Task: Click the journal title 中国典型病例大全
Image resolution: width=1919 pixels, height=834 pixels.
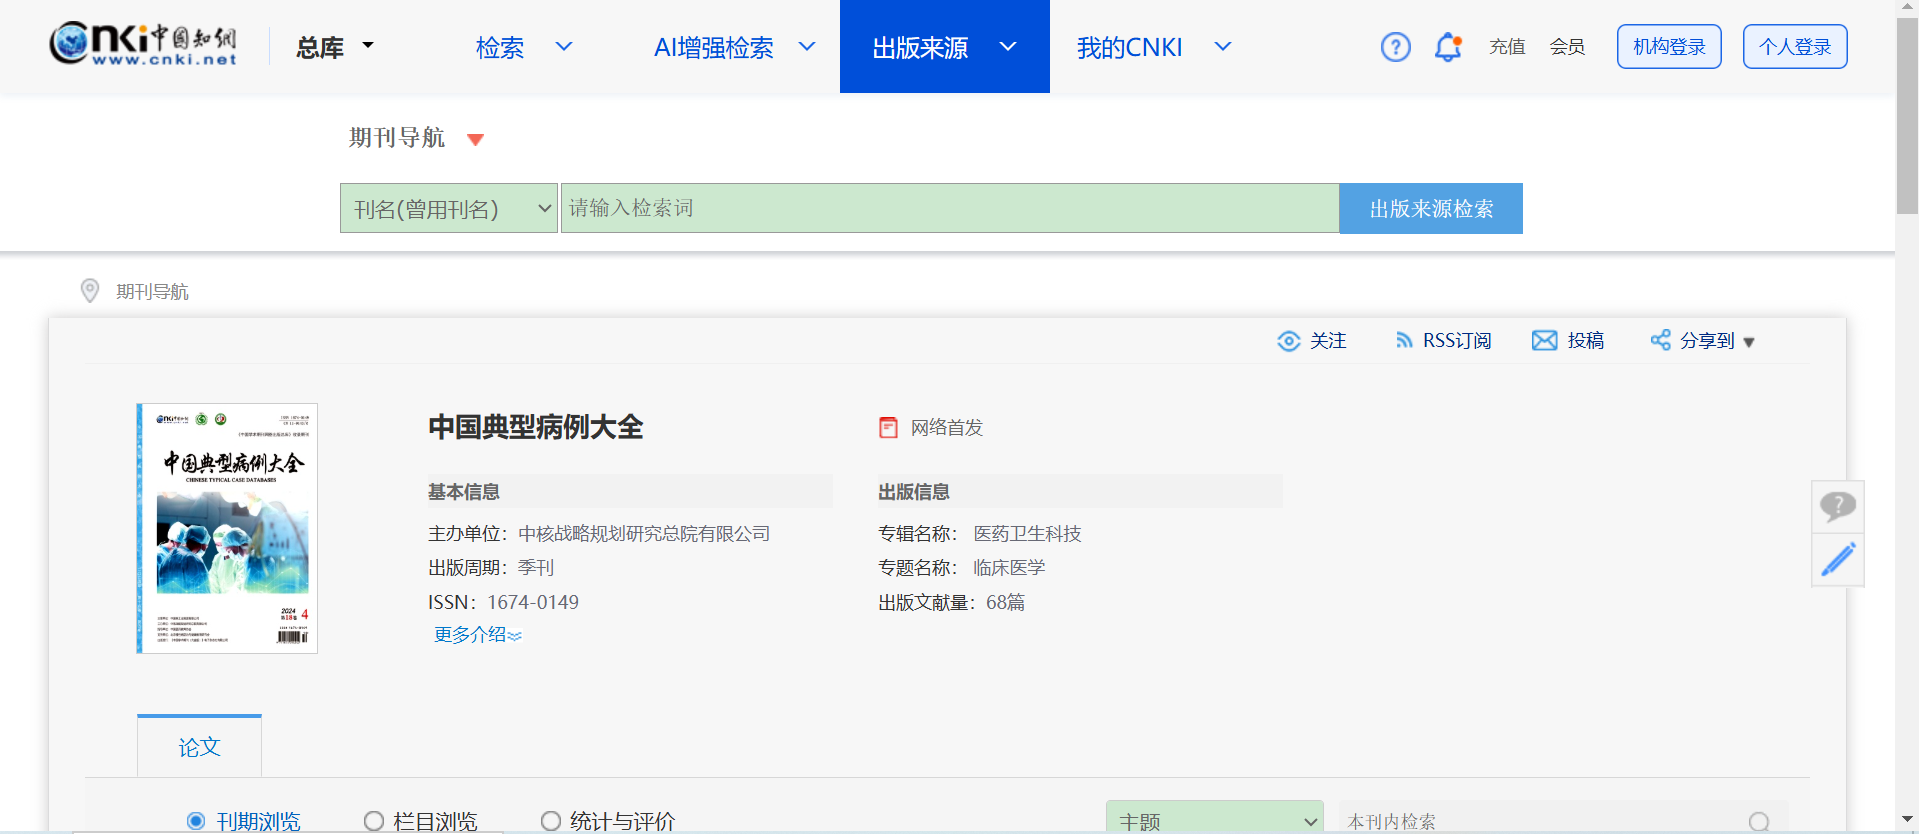Action: tap(536, 428)
